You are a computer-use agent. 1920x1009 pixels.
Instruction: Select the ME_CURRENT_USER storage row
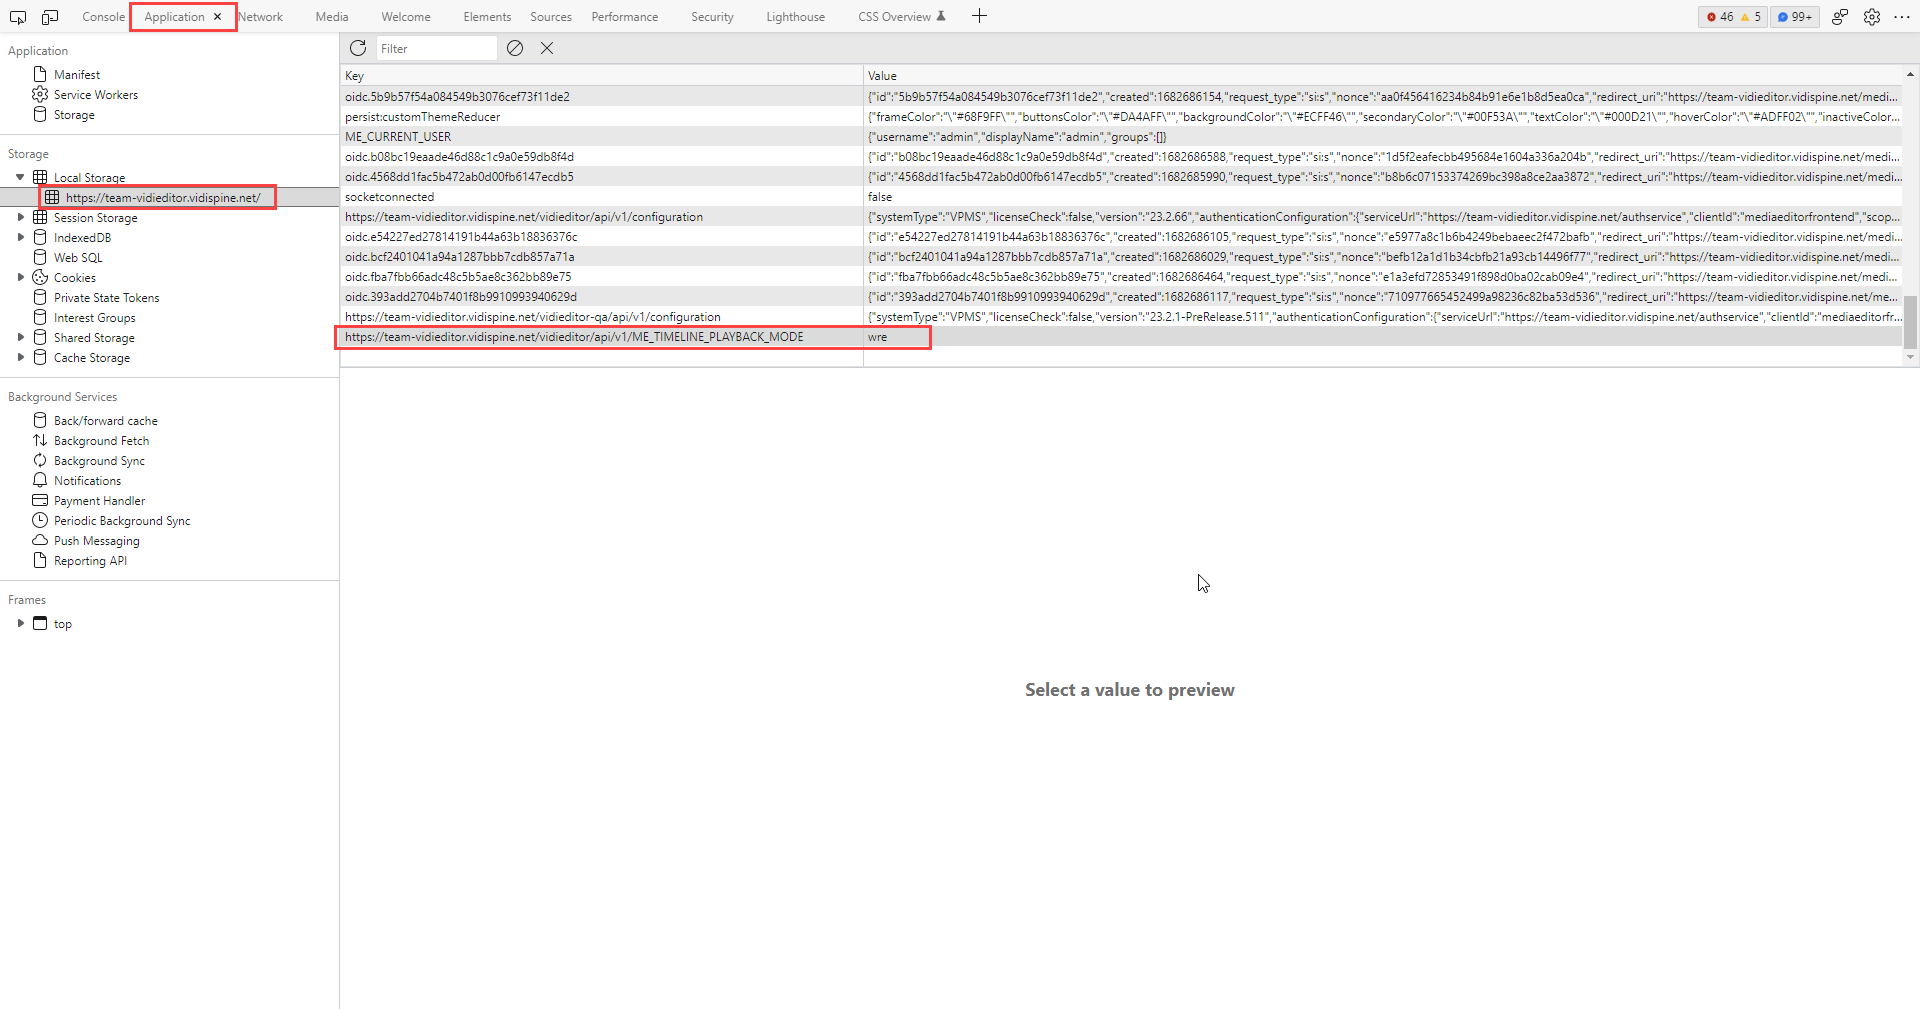point(398,137)
